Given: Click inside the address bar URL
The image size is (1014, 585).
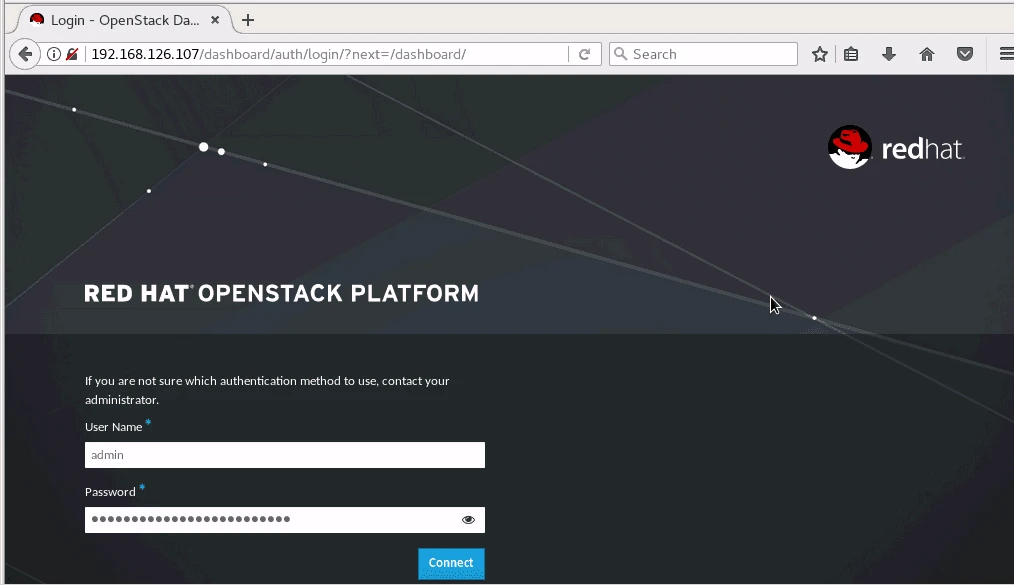Looking at the screenshot, I should [300, 54].
